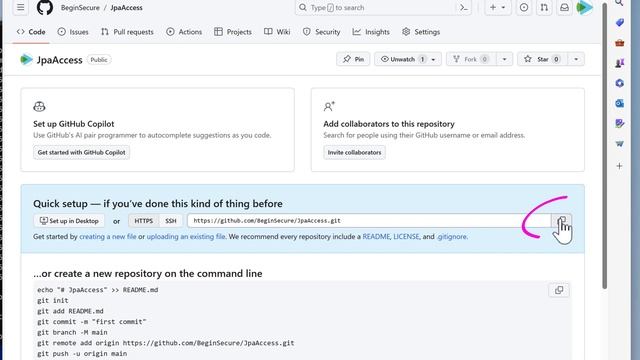Open the Wiki tab
Screen dimensions: 640x360
click(x=277, y=32)
